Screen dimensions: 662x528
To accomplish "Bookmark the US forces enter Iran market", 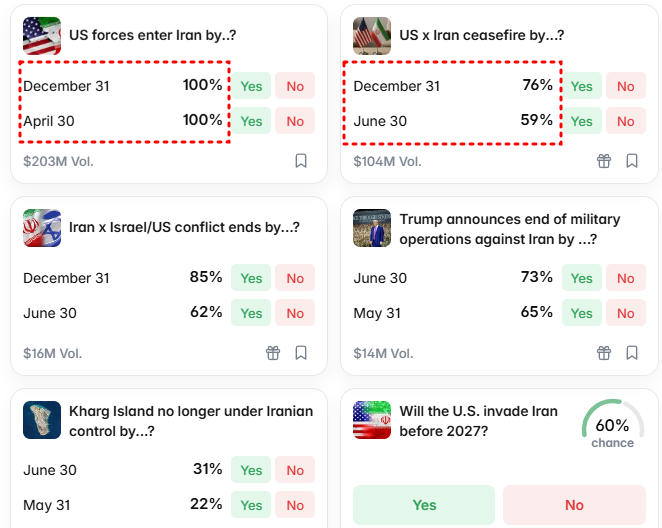I will [x=301, y=161].
